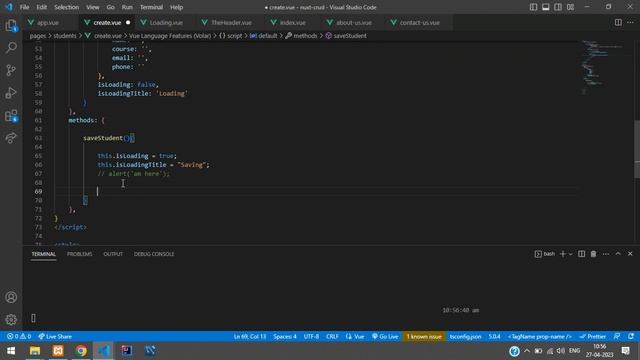
Task: Expand the students breadcrumb
Action: coord(65,36)
